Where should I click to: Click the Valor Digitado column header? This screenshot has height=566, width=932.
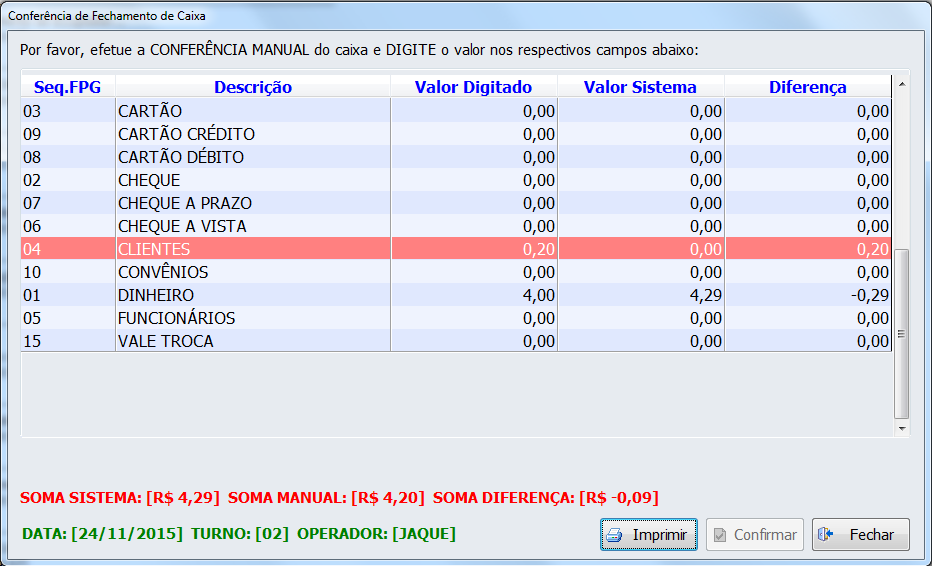473,87
